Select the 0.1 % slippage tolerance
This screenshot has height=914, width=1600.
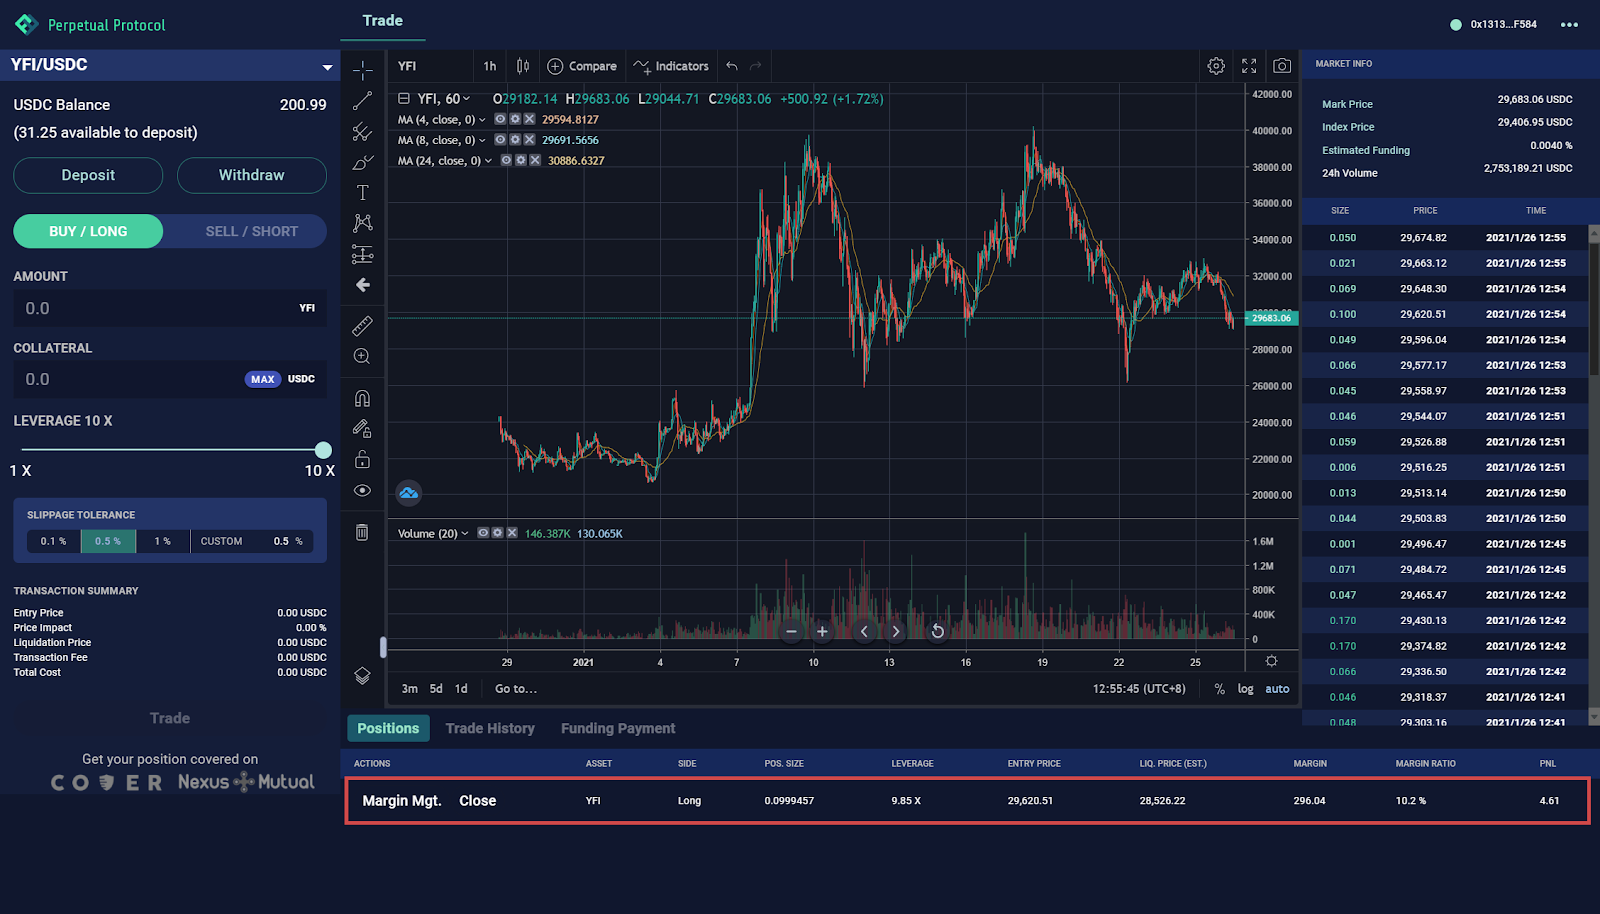(x=54, y=541)
